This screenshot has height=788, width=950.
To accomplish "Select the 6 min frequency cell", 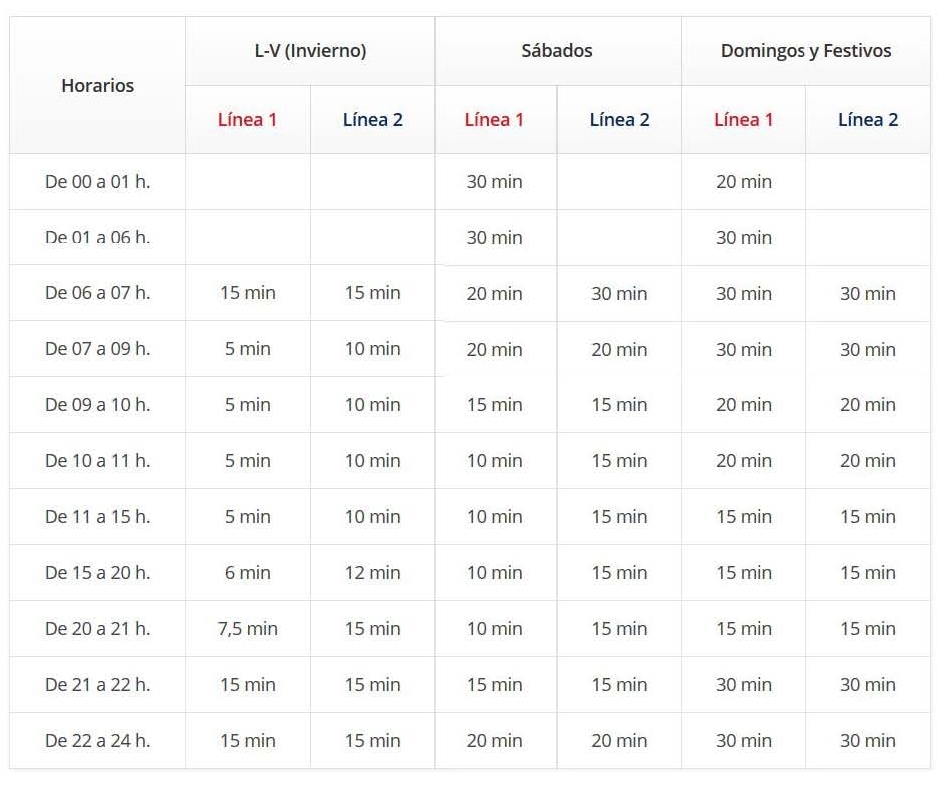I will point(247,573).
